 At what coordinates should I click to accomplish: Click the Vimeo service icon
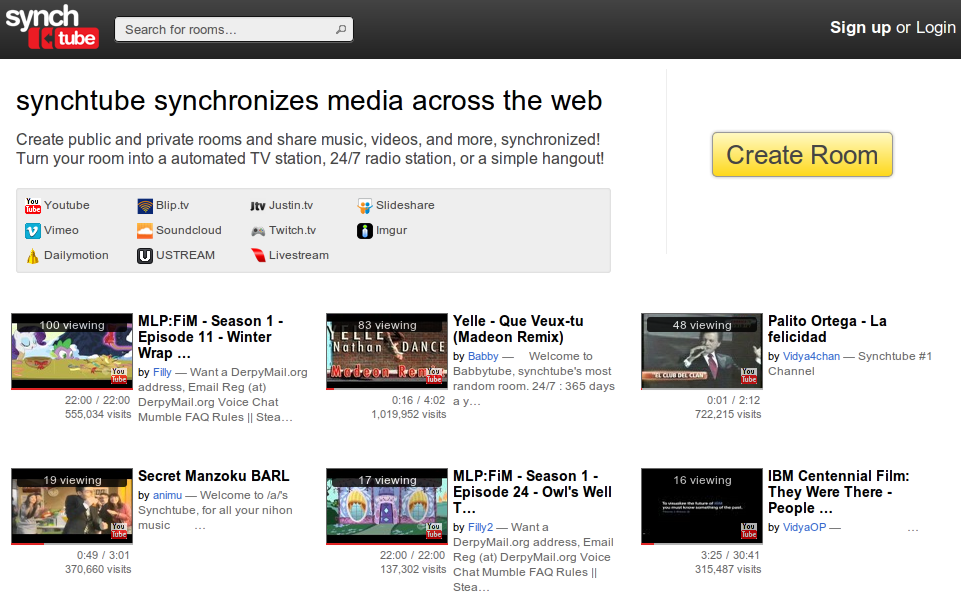point(33,231)
